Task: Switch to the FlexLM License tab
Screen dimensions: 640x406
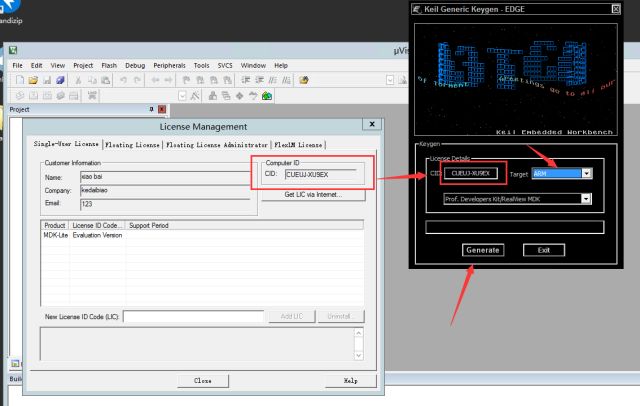Action: tap(298, 145)
